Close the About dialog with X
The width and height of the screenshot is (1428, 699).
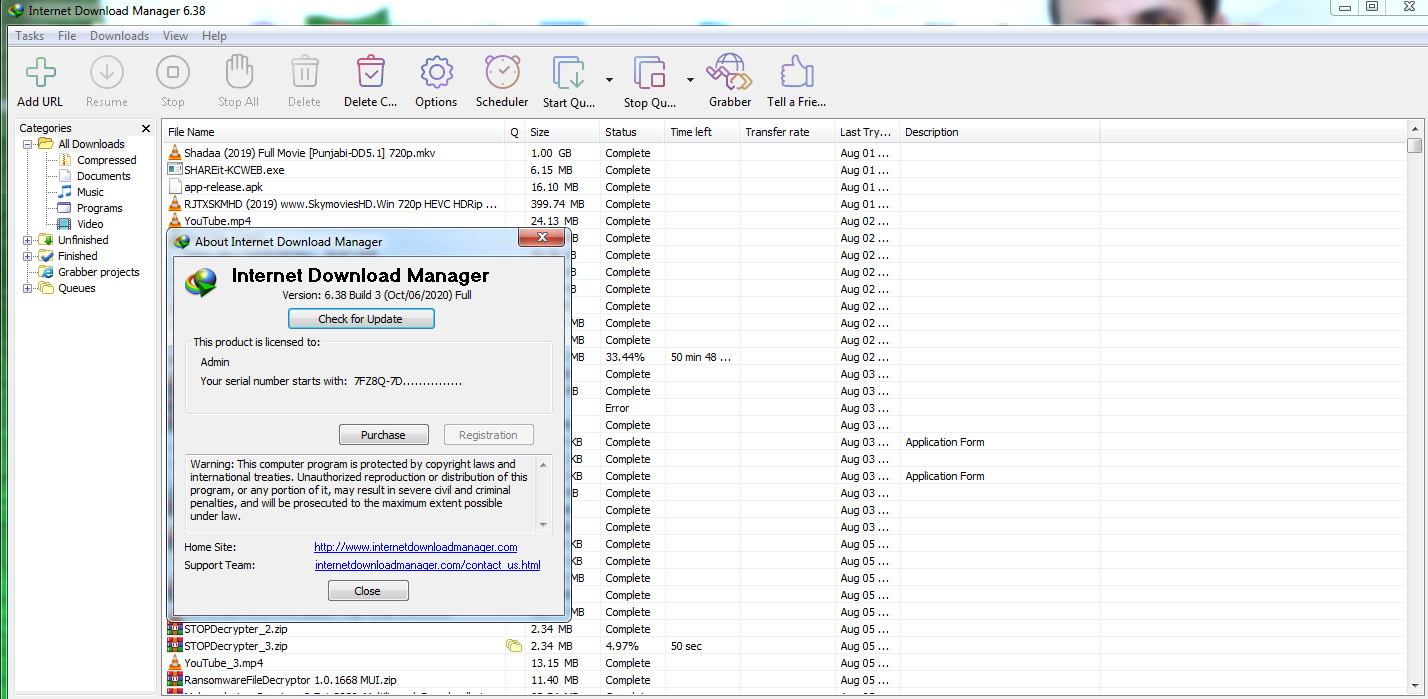click(542, 238)
